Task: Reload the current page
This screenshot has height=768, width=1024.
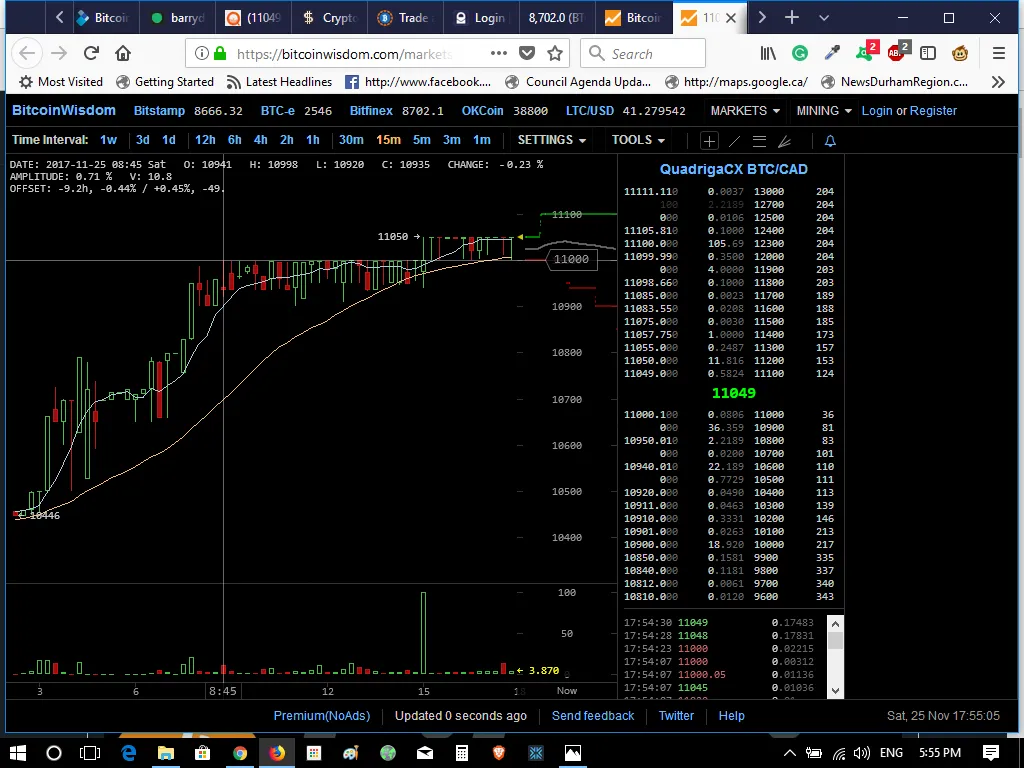Action: click(91, 54)
